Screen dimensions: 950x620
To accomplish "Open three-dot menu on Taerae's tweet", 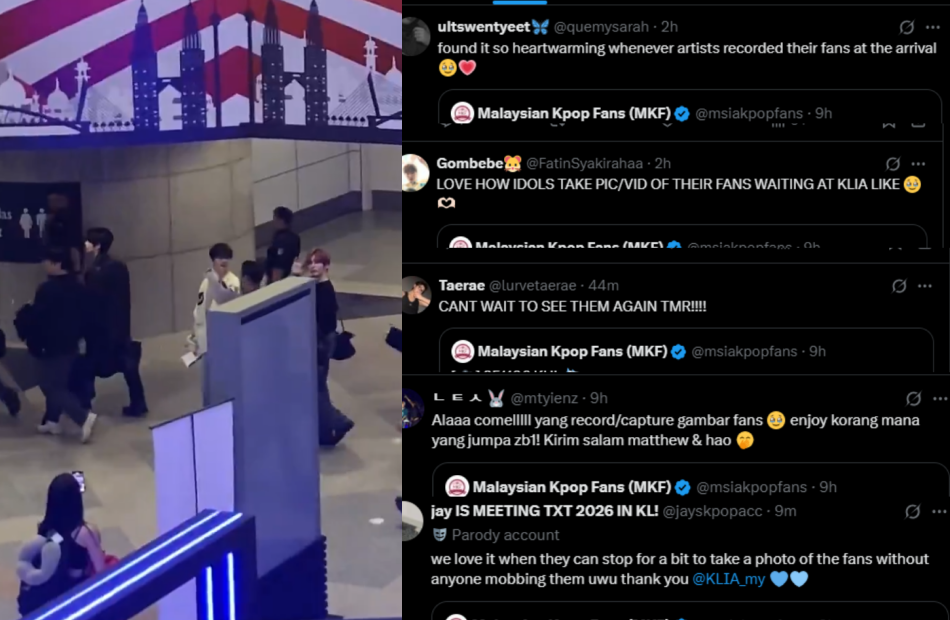I will point(925,286).
